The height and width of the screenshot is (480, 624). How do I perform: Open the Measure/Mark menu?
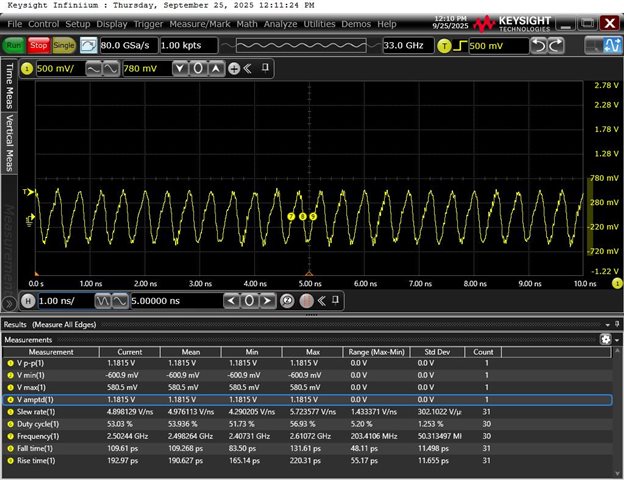pyautogui.click(x=200, y=23)
